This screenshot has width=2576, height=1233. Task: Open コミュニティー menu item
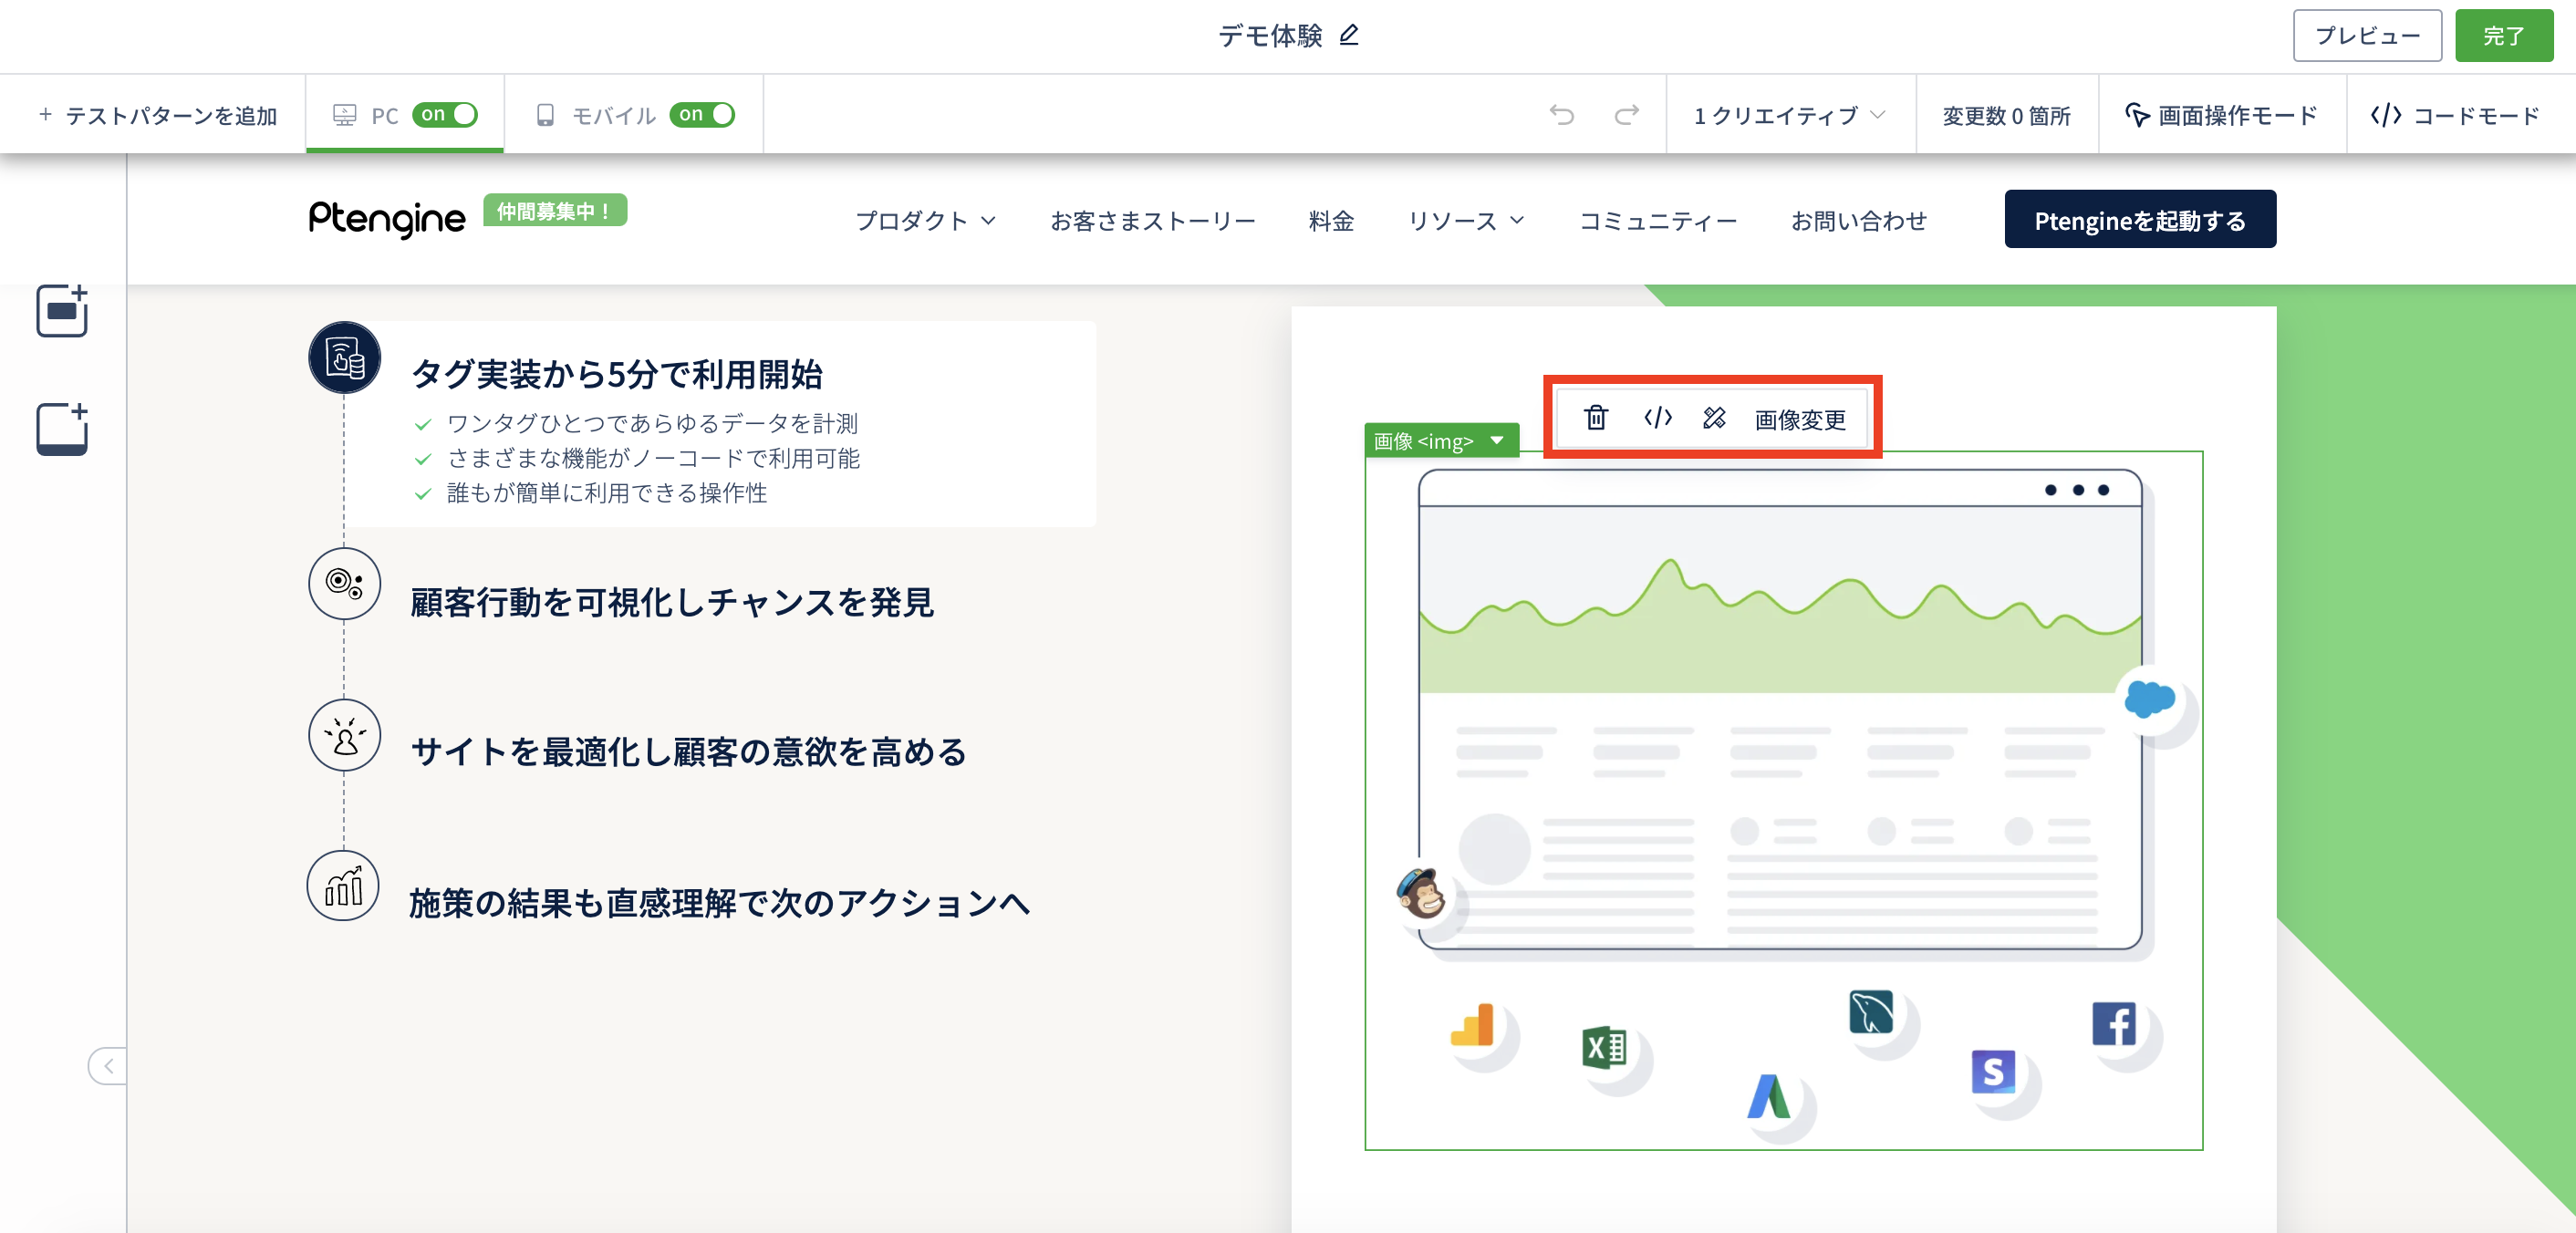coord(1658,221)
